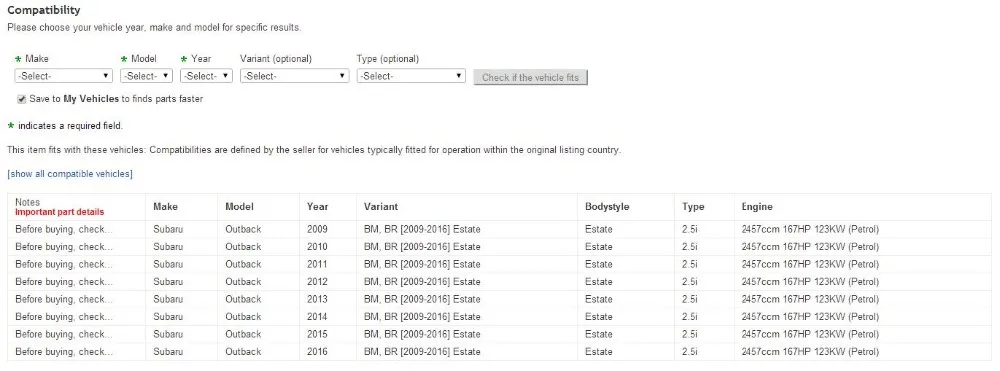
Task: Select year cell 2015
Action: click(x=316, y=334)
